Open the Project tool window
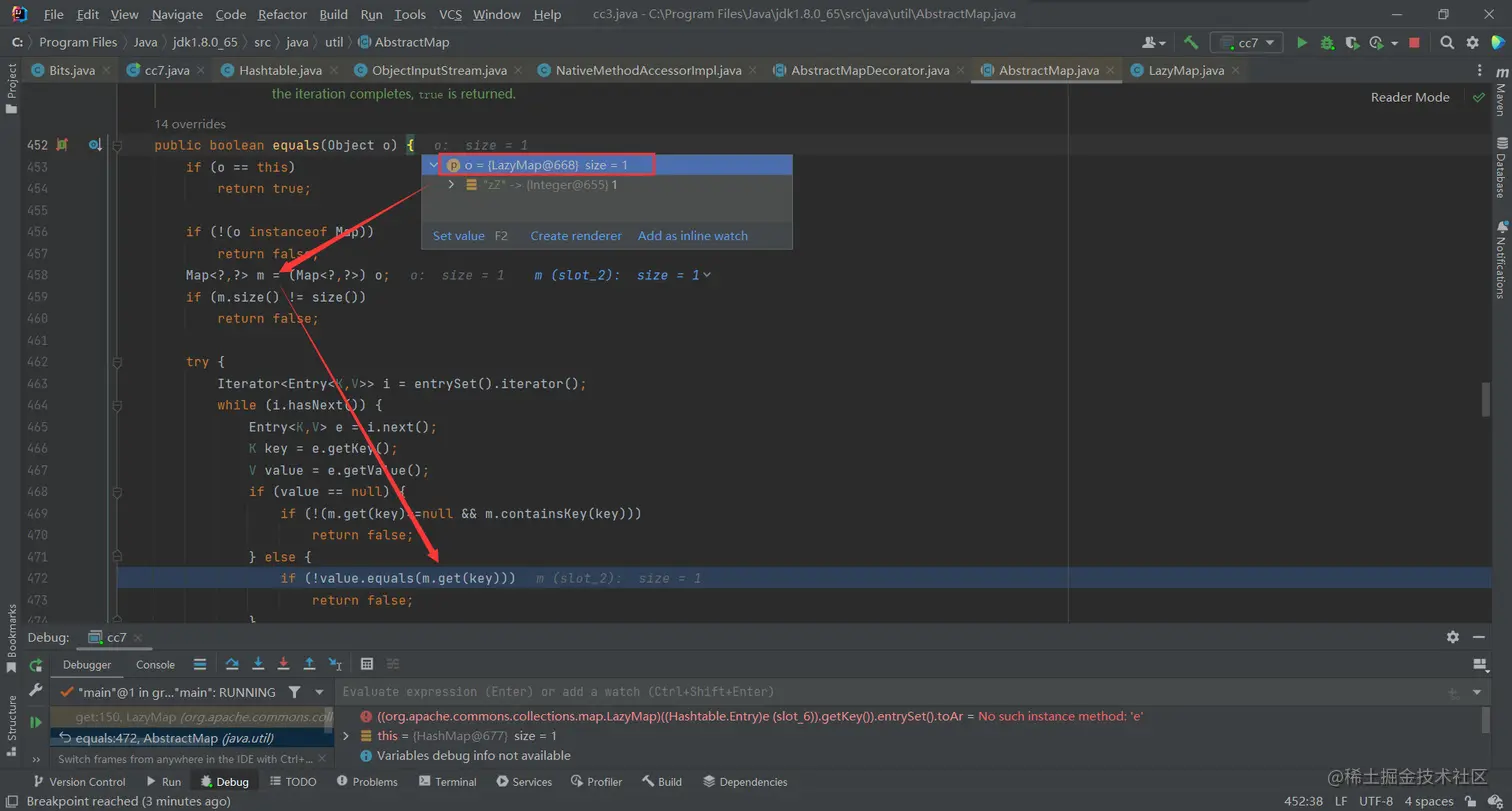This screenshot has width=1512, height=811. [x=11, y=88]
